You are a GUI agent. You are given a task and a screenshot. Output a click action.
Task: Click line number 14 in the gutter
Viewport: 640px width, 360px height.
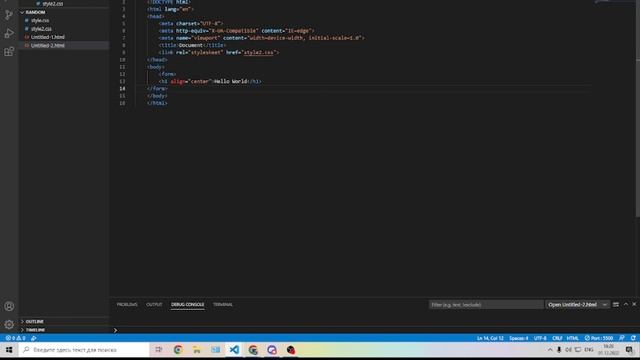(x=122, y=89)
